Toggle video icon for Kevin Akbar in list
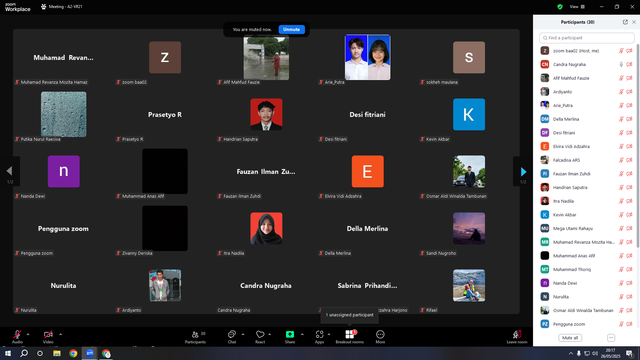Image resolution: width=640 pixels, height=360 pixels. [x=629, y=215]
